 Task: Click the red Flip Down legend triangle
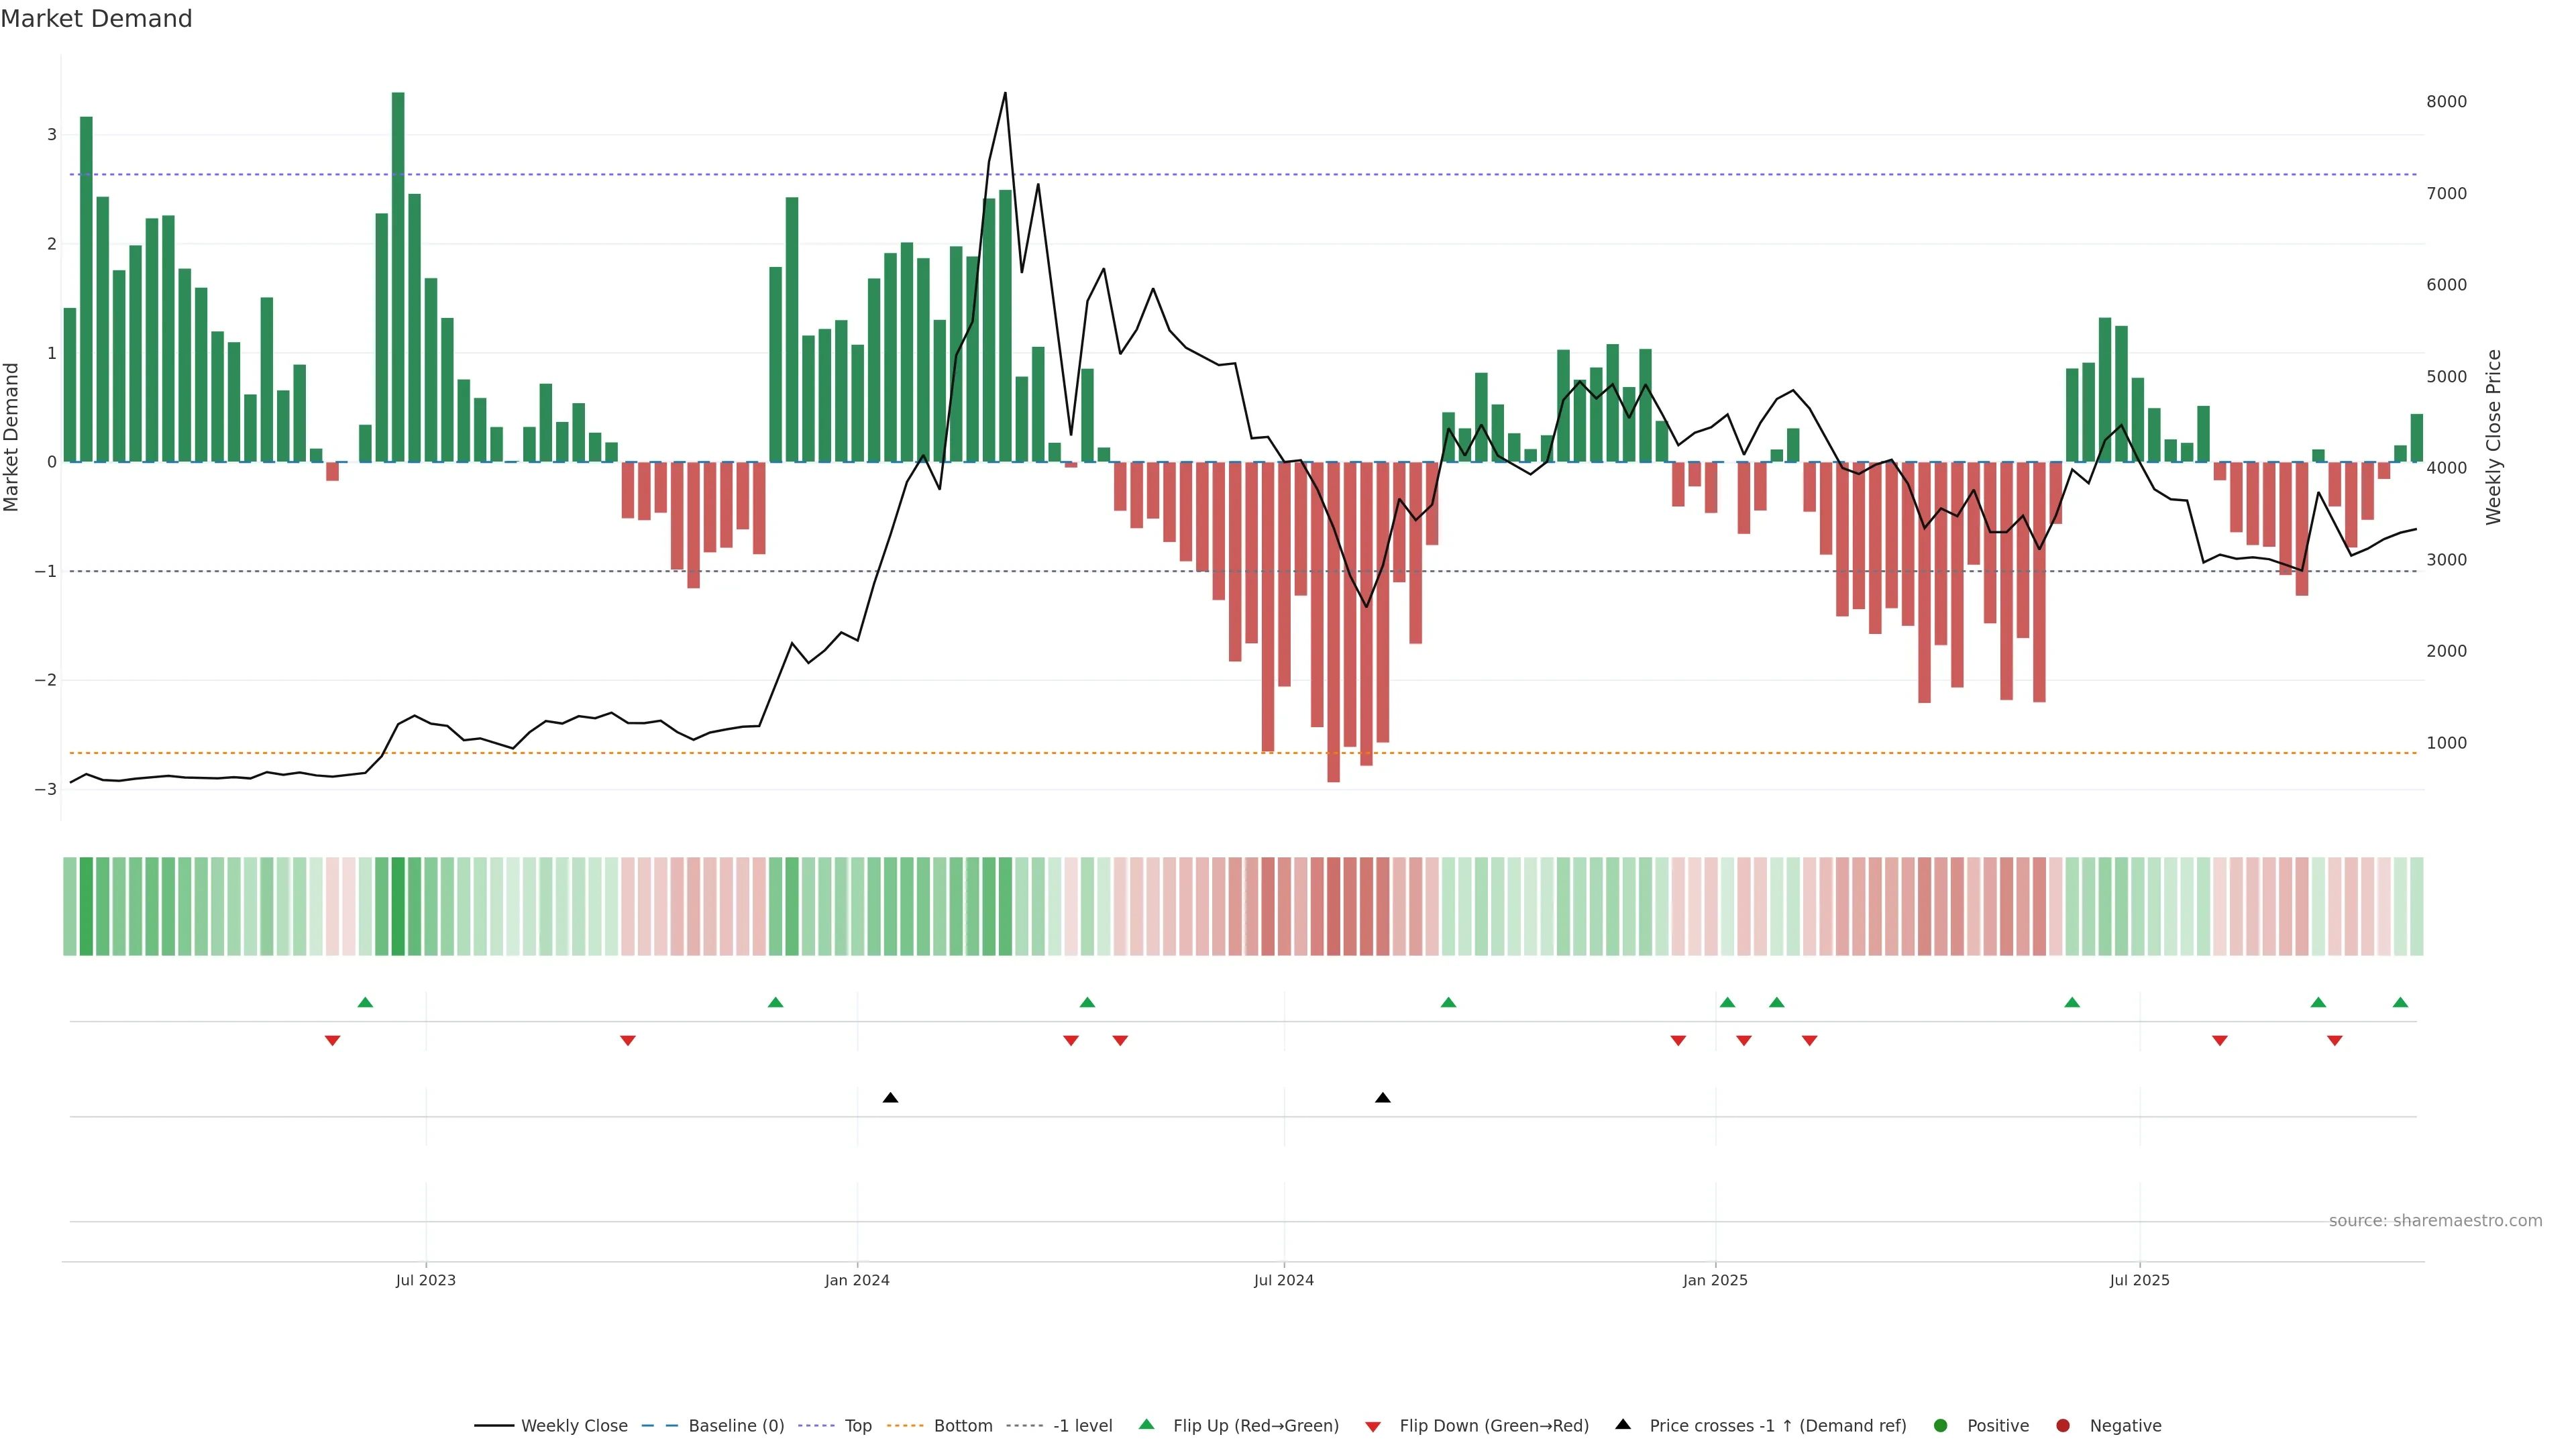click(1373, 1426)
